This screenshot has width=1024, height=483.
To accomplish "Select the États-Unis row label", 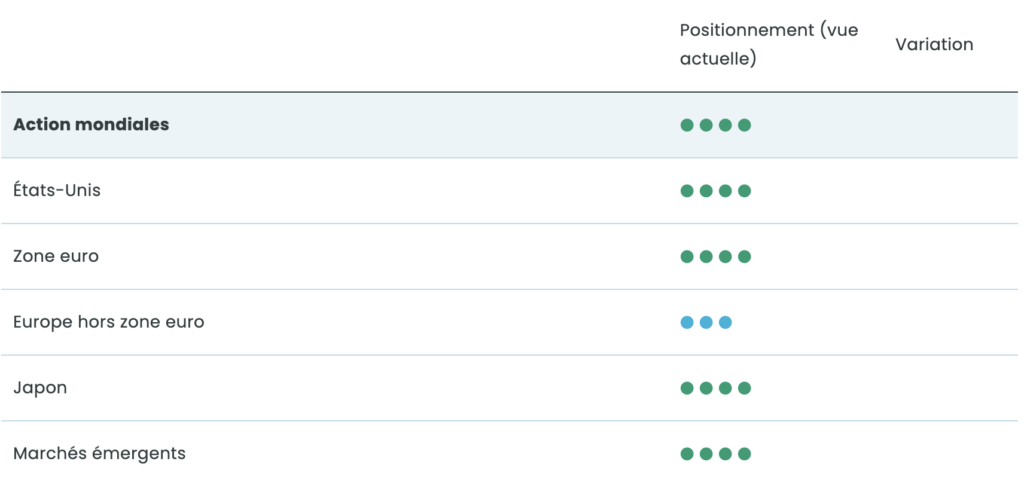I will coord(57,190).
